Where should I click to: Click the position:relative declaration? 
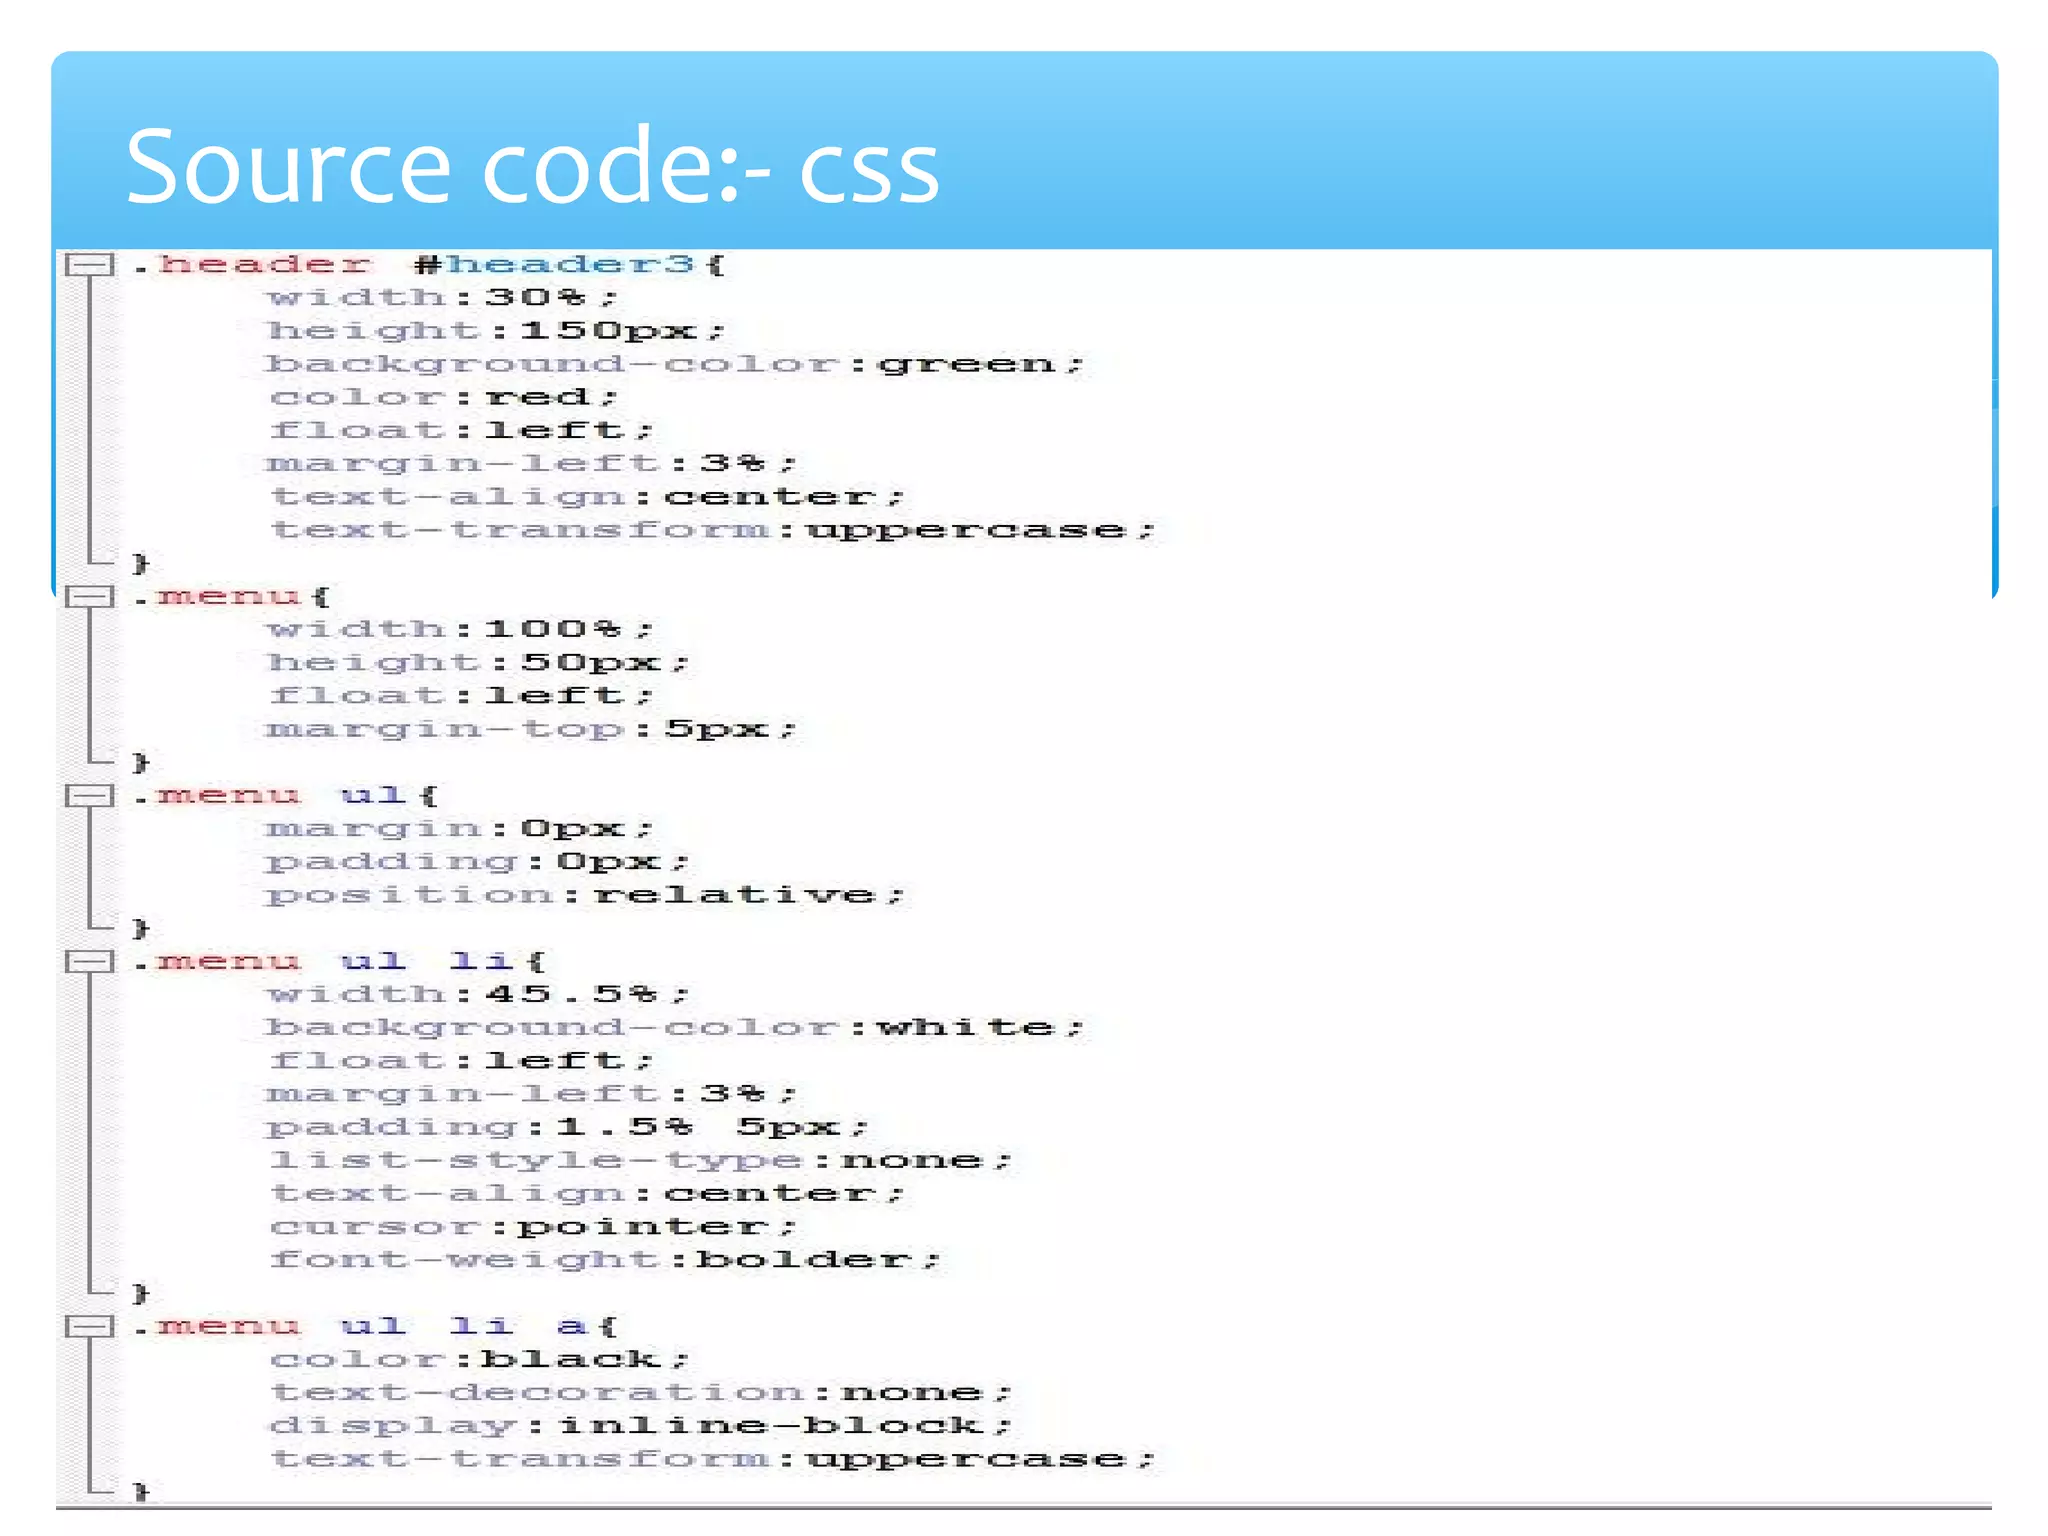point(585,895)
